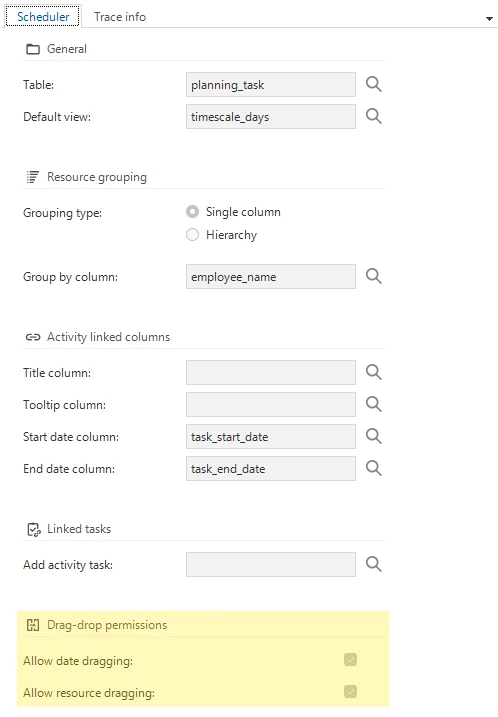498x717 pixels.
Task: Open the Tooltip column lookup
Action: 374,404
